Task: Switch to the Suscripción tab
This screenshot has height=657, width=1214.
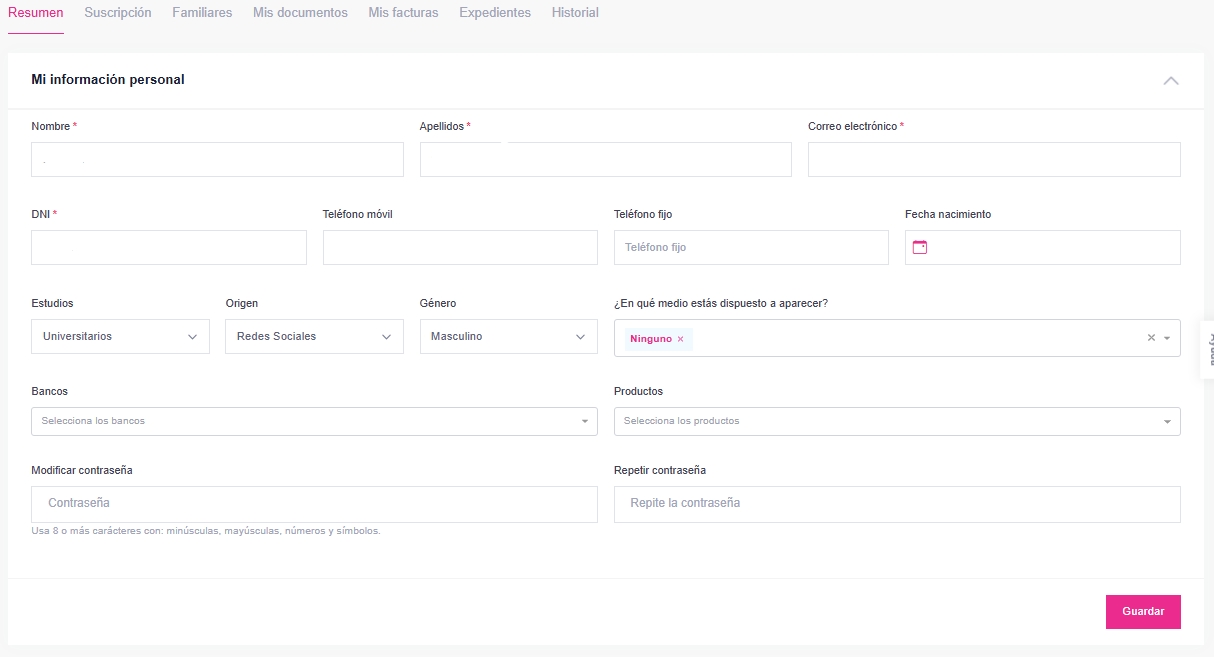Action: tap(118, 13)
